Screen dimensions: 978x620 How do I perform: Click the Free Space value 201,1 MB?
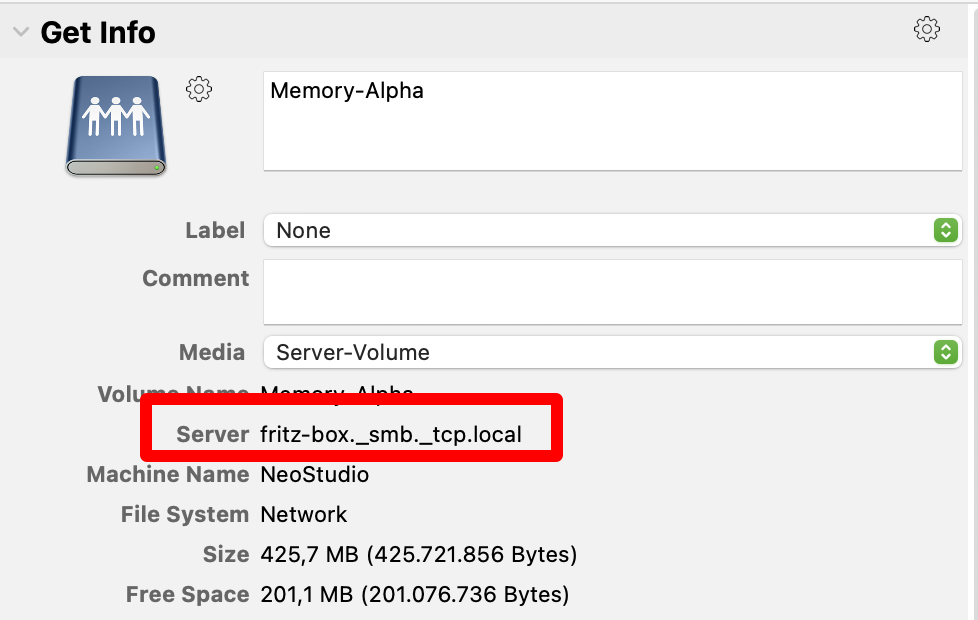click(x=415, y=594)
